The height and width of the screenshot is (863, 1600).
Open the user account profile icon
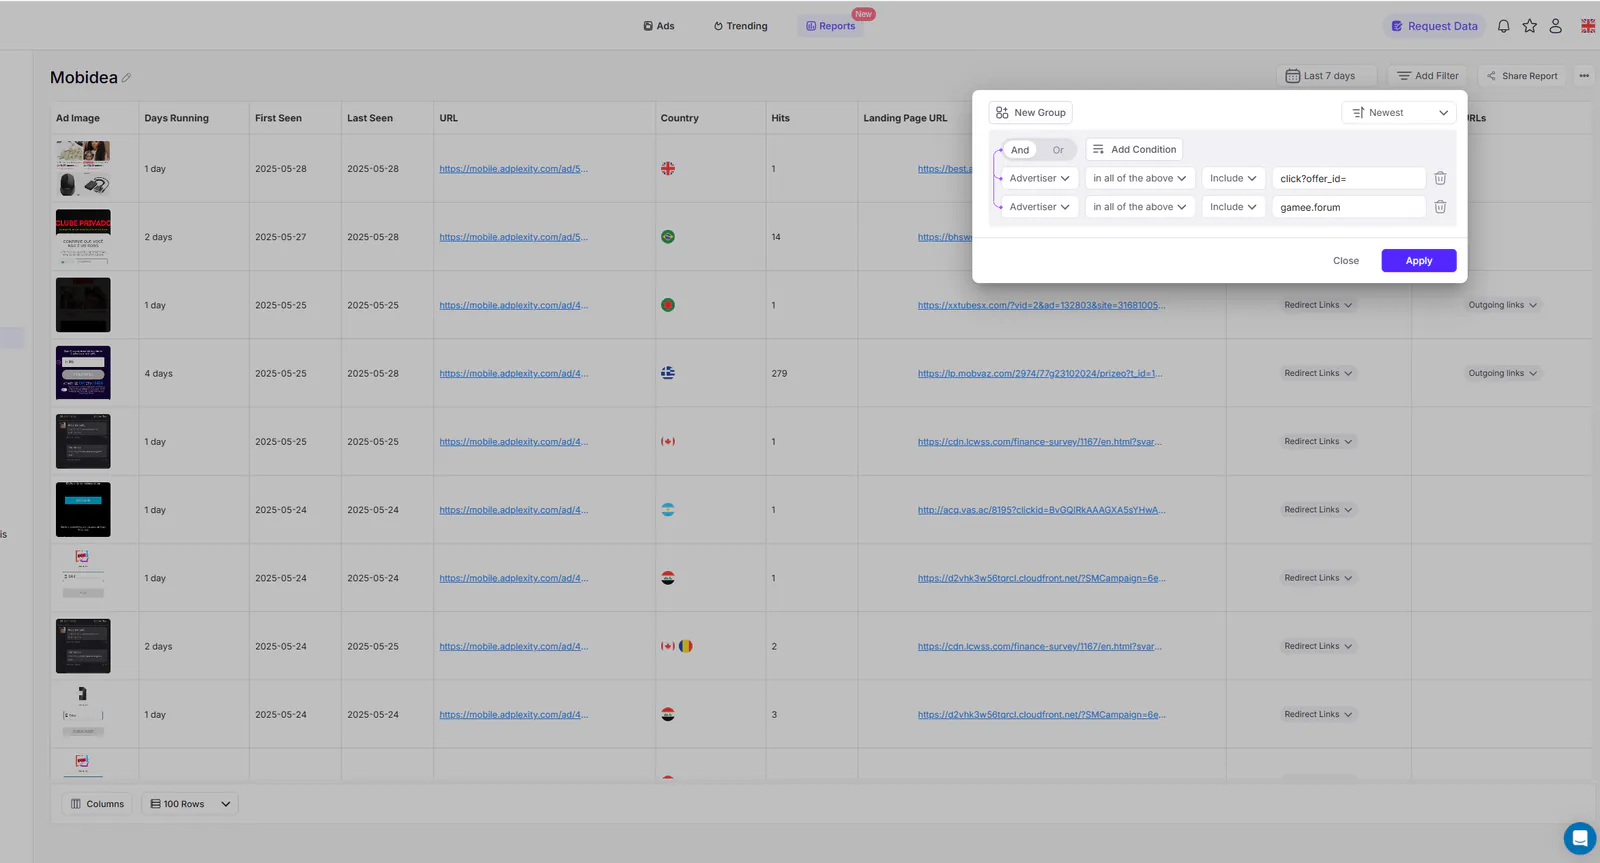[1555, 26]
